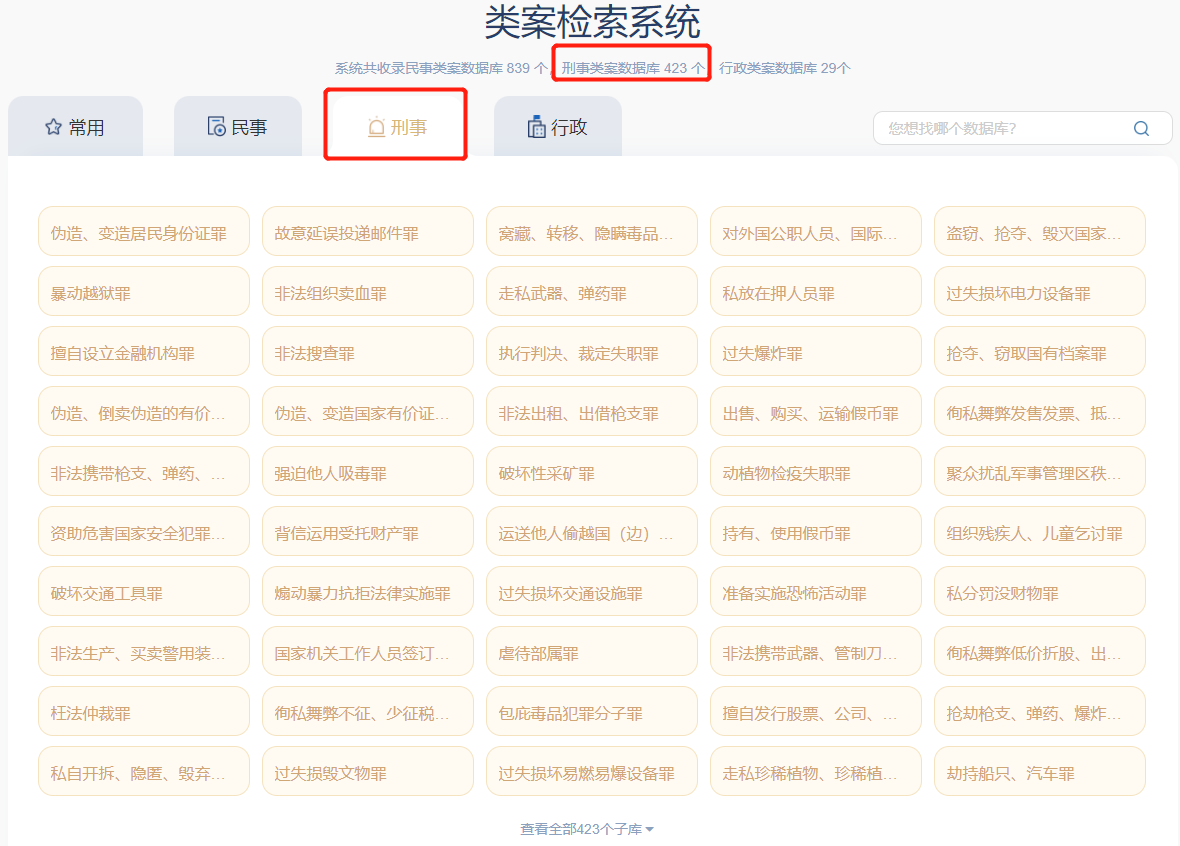Open 刑事类案数据库 423个 link
1180x846 pixels.
pos(632,68)
